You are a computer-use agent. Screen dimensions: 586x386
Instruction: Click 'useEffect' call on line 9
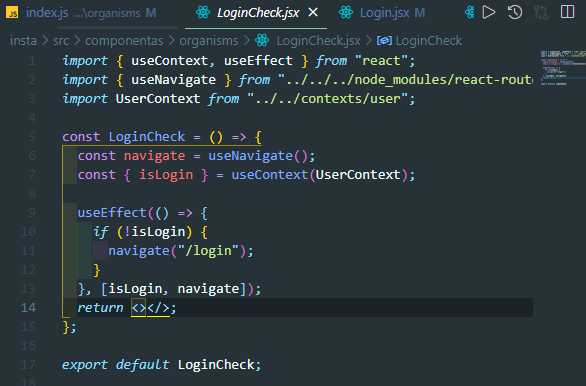112,213
